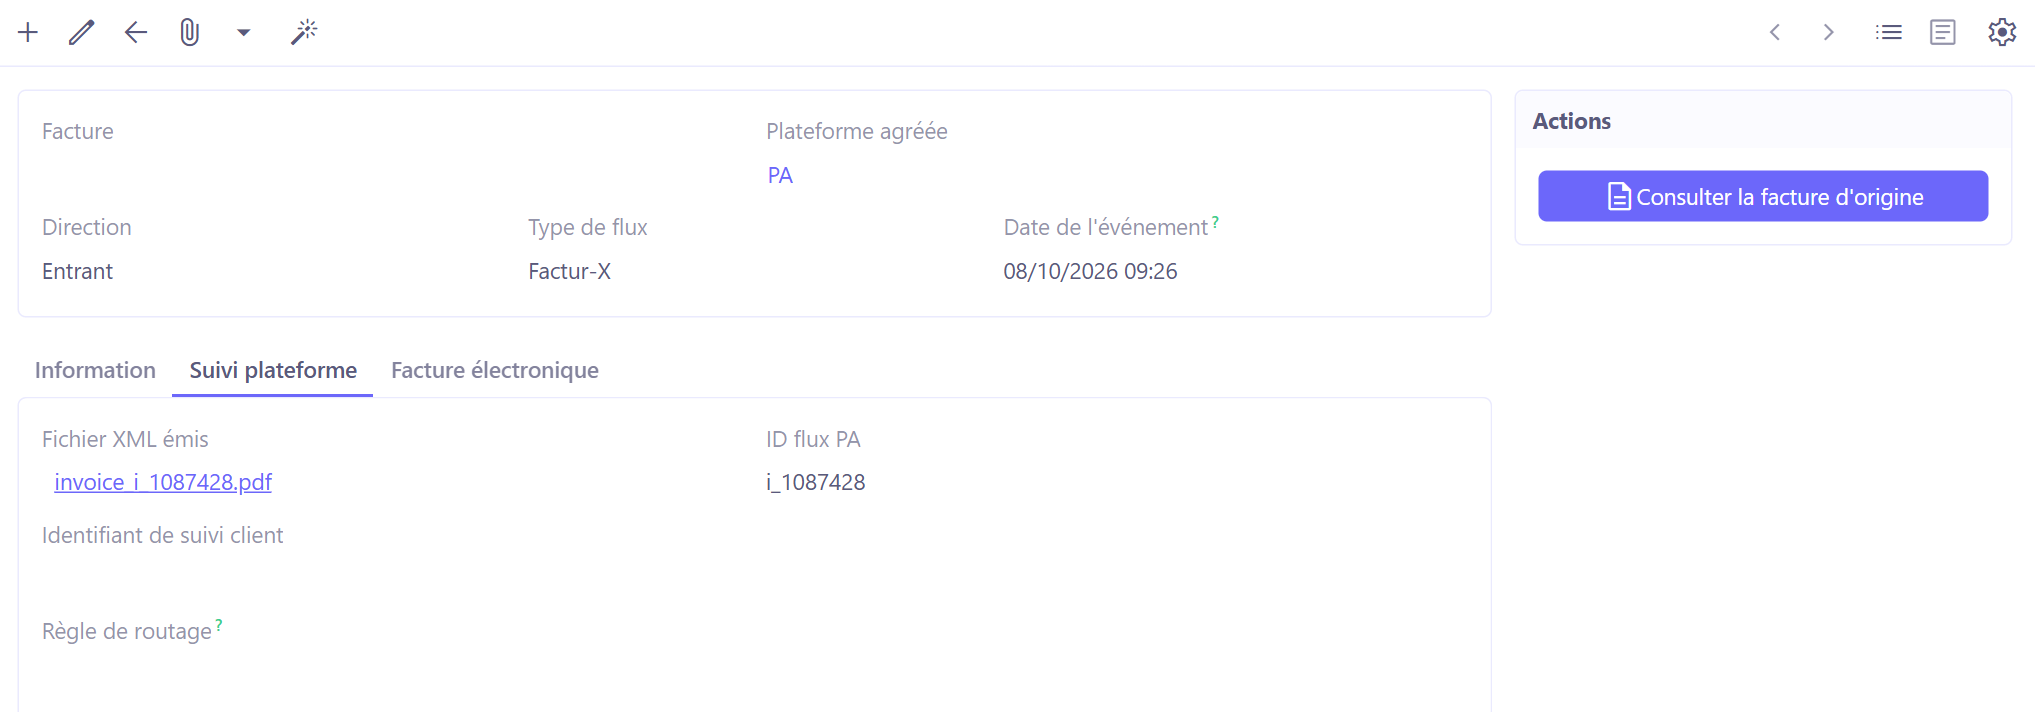The height and width of the screenshot is (712, 2035).
Task: Click the Entrant direction value
Action: coord(77,271)
